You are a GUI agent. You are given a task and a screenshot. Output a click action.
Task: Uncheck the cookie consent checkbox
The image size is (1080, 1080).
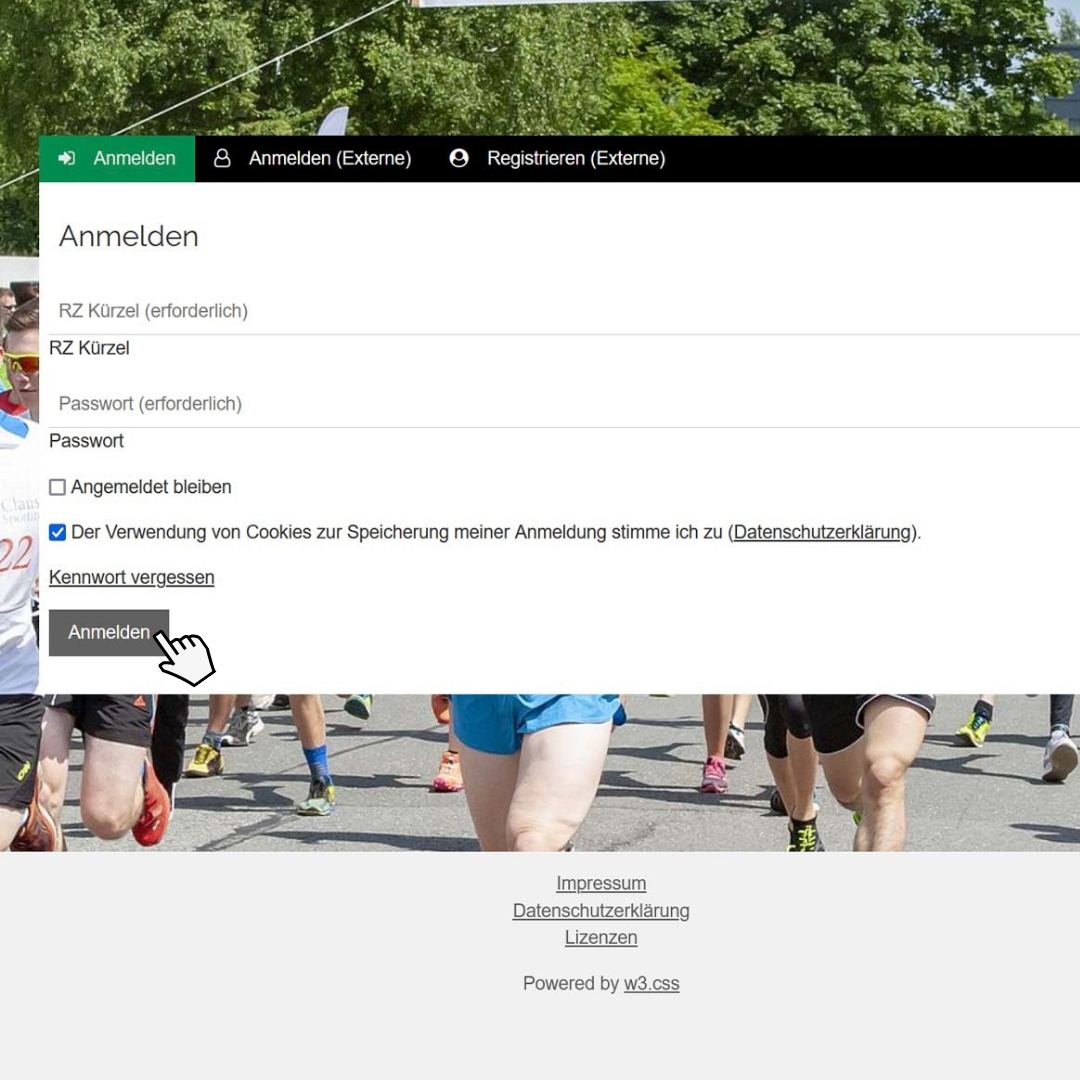point(58,533)
